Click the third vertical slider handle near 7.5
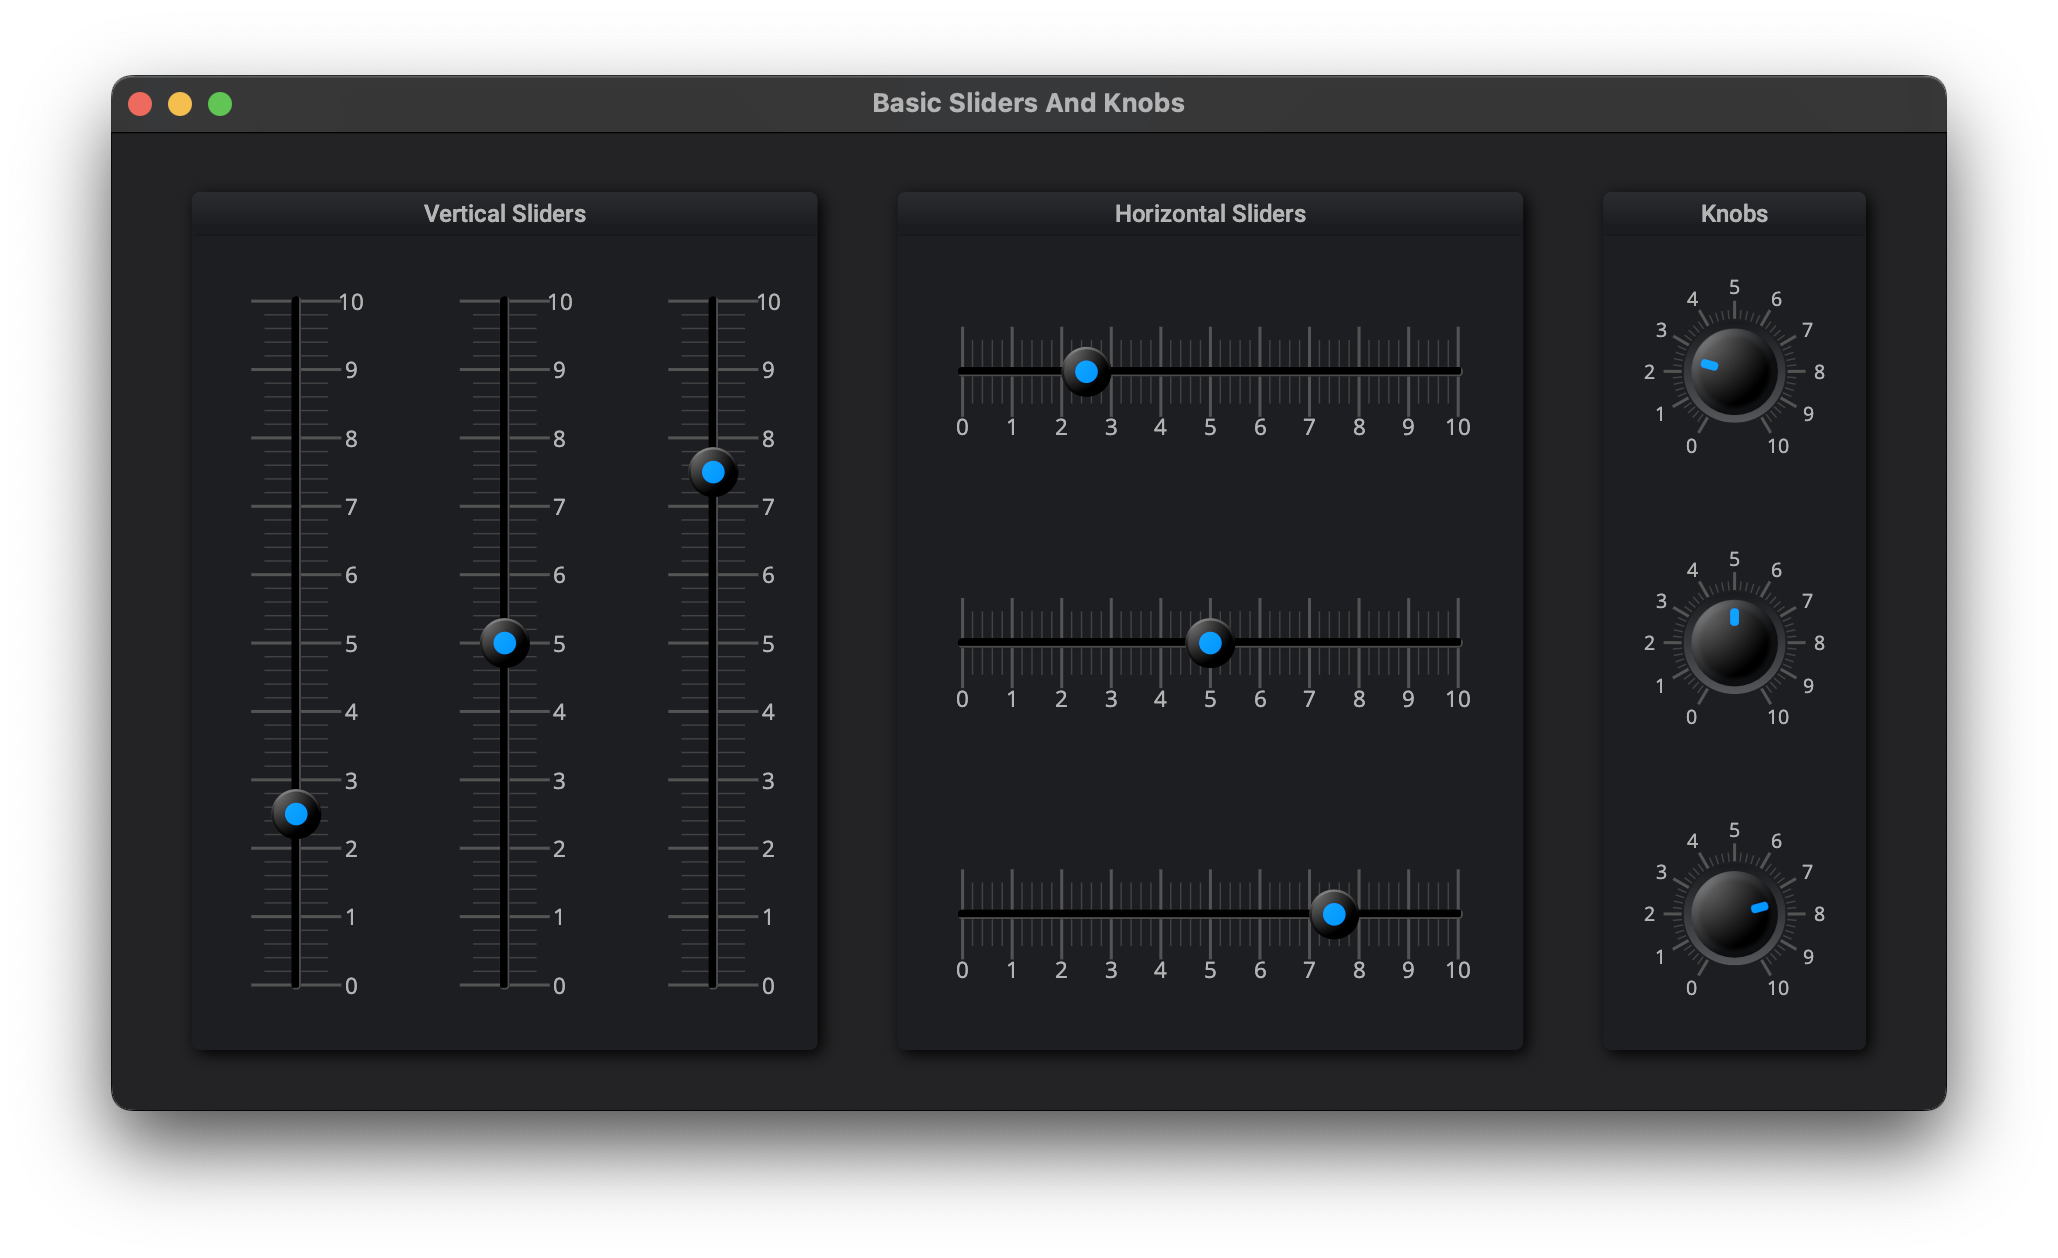 tap(713, 472)
